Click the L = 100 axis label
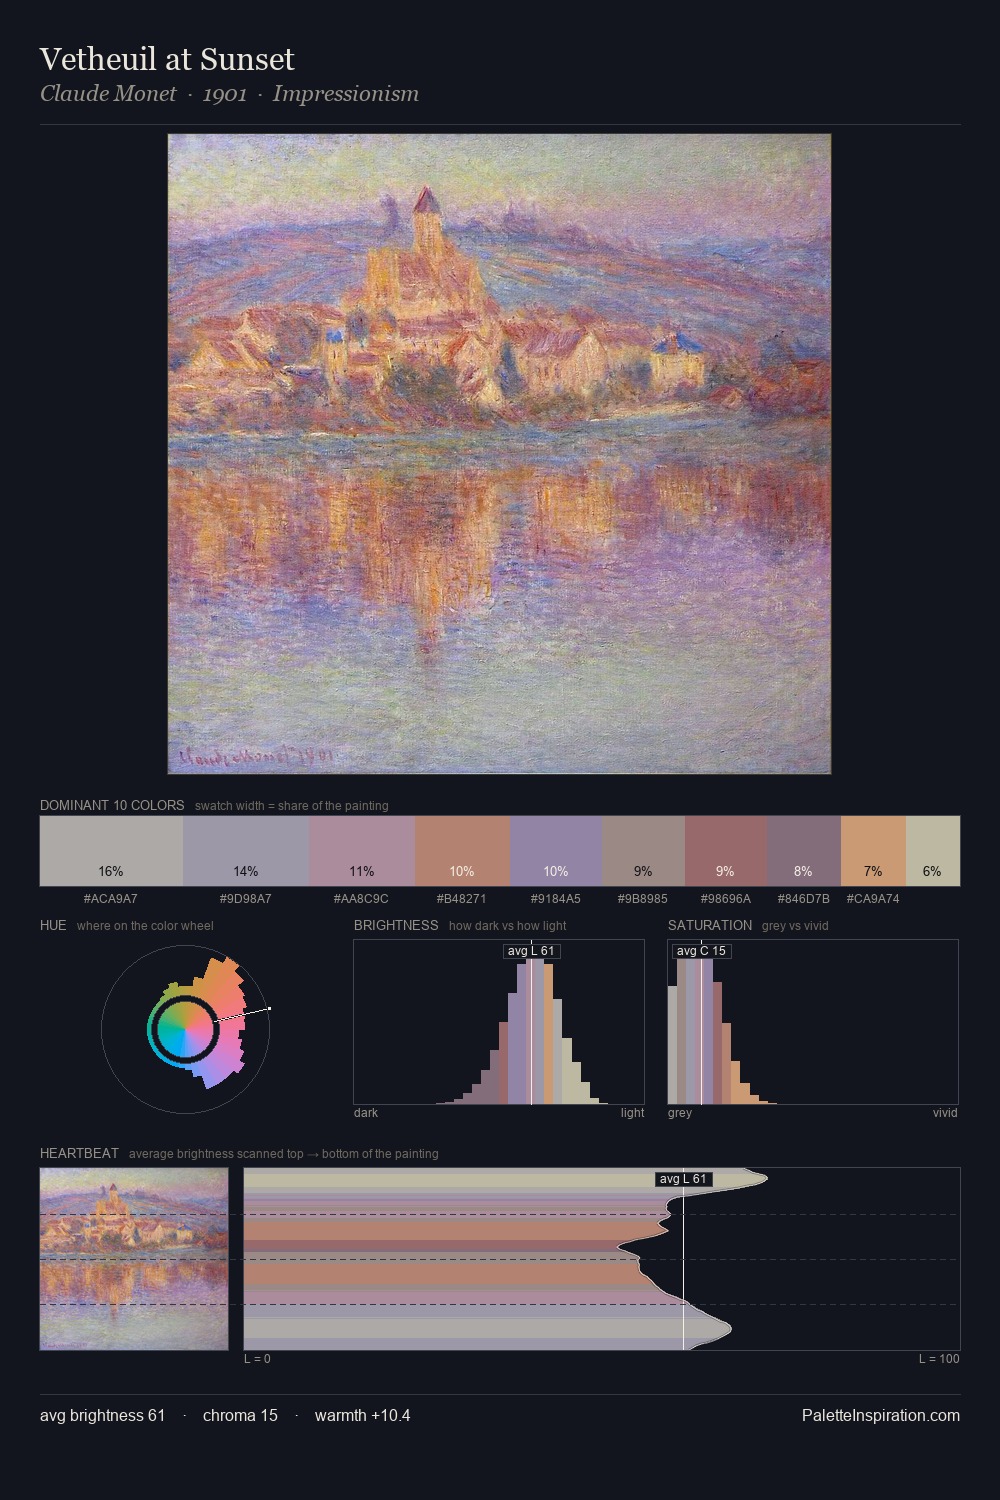 (x=939, y=1359)
